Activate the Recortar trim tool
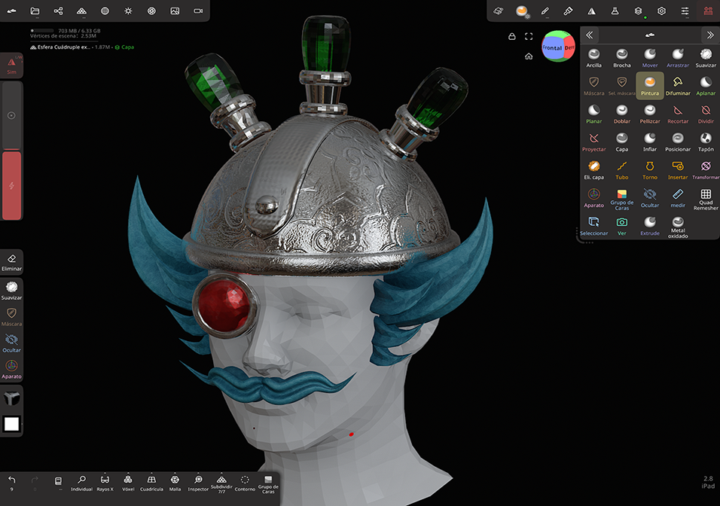 [678, 114]
